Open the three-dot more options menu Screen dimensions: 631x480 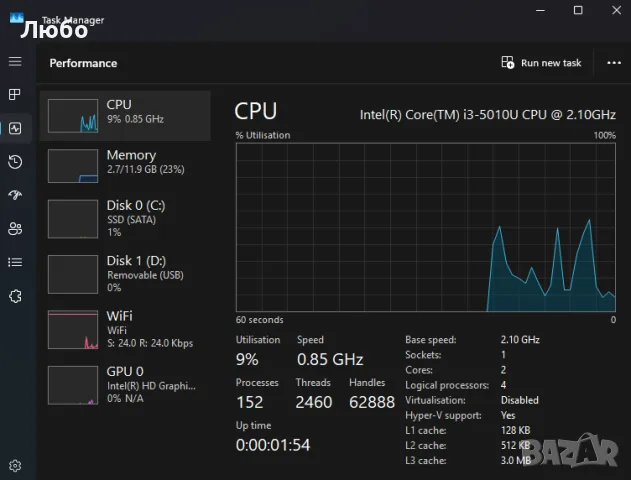pyautogui.click(x=614, y=63)
